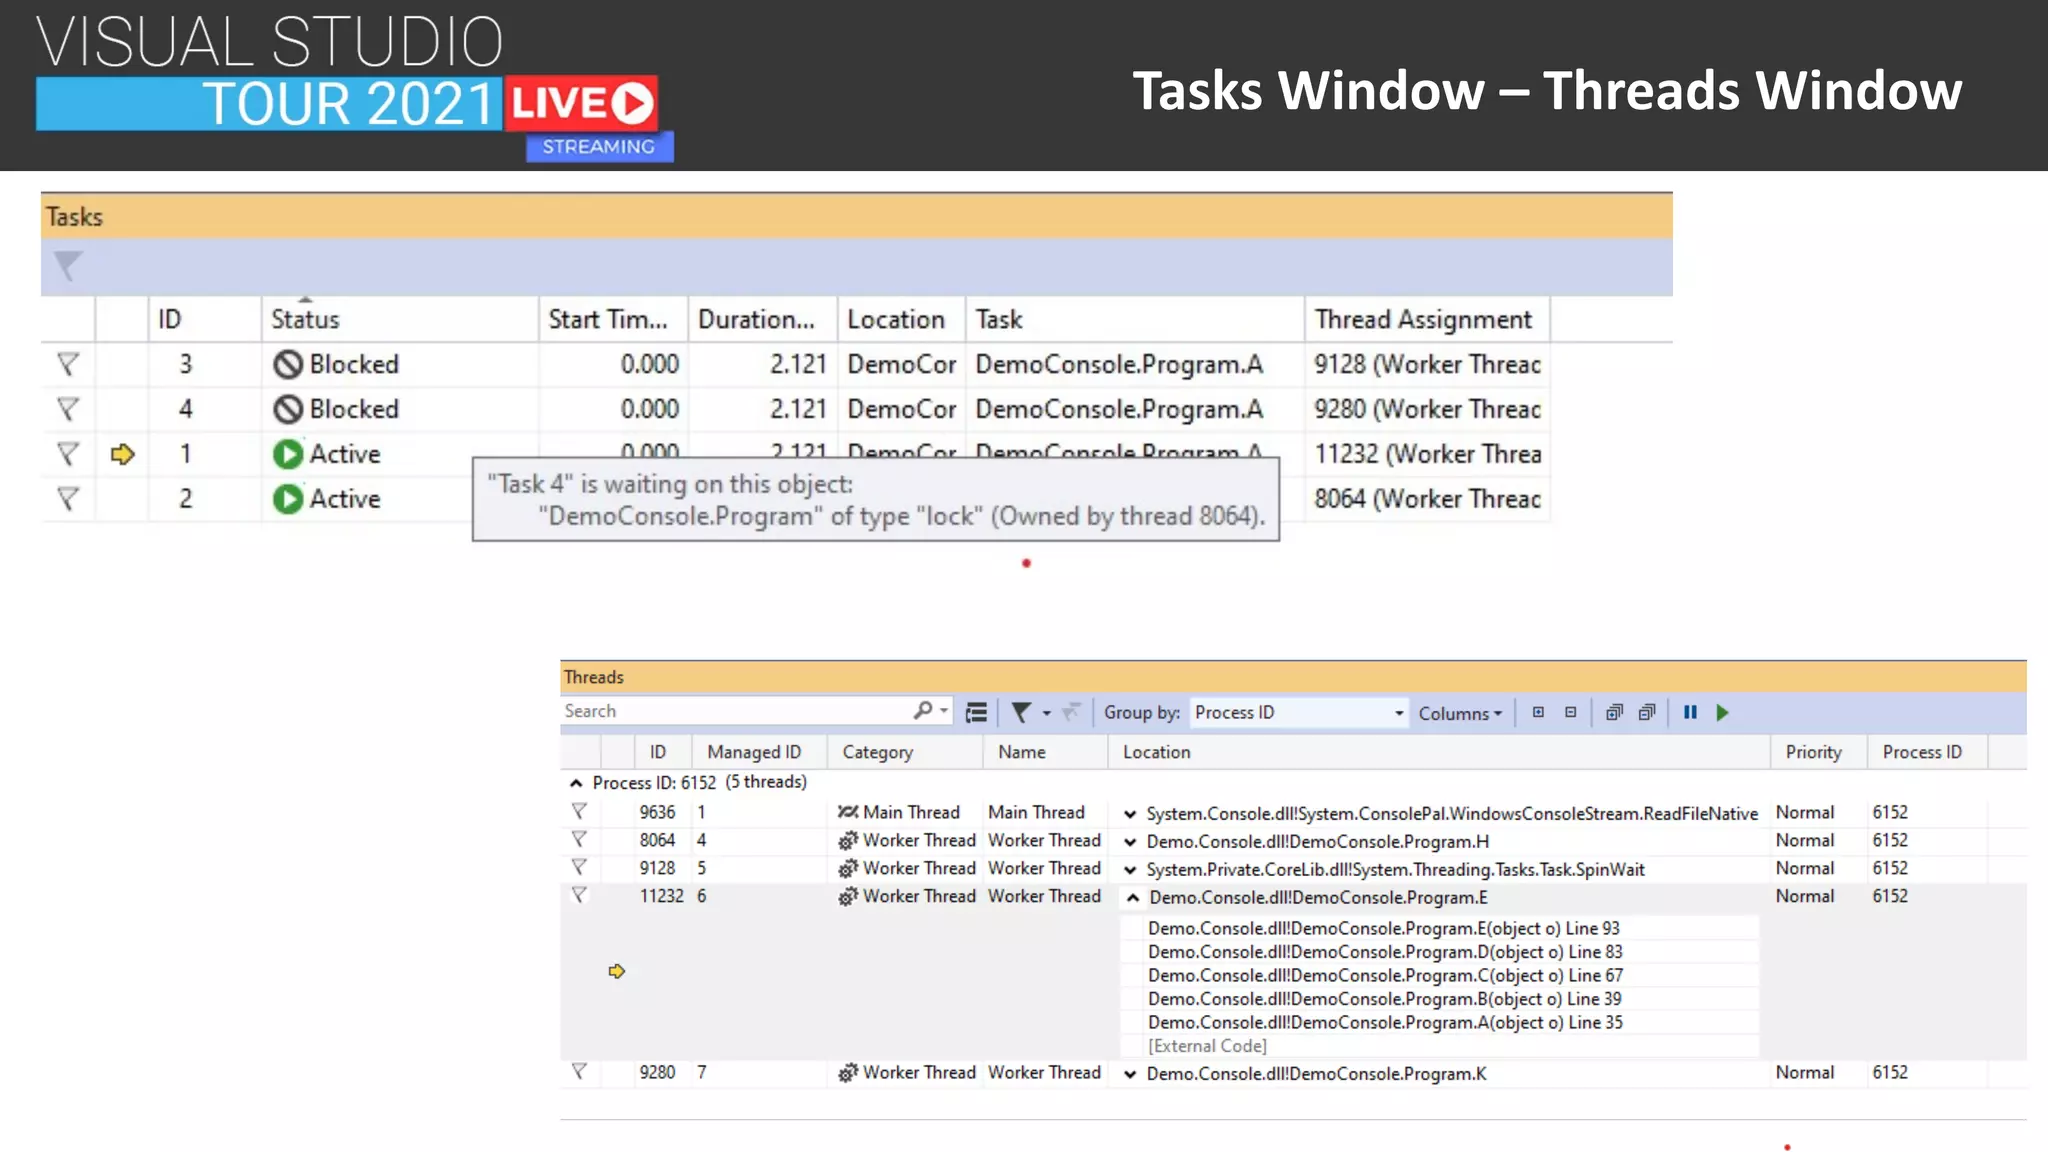Image resolution: width=2048 pixels, height=1152 pixels.
Task: Select the [External Code] frame
Action: click(x=1207, y=1046)
